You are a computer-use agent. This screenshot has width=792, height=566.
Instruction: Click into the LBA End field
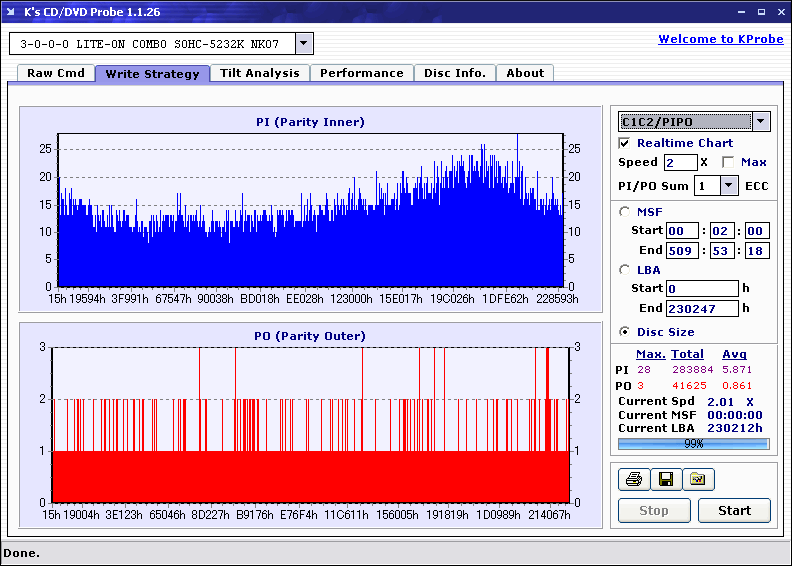click(x=701, y=309)
